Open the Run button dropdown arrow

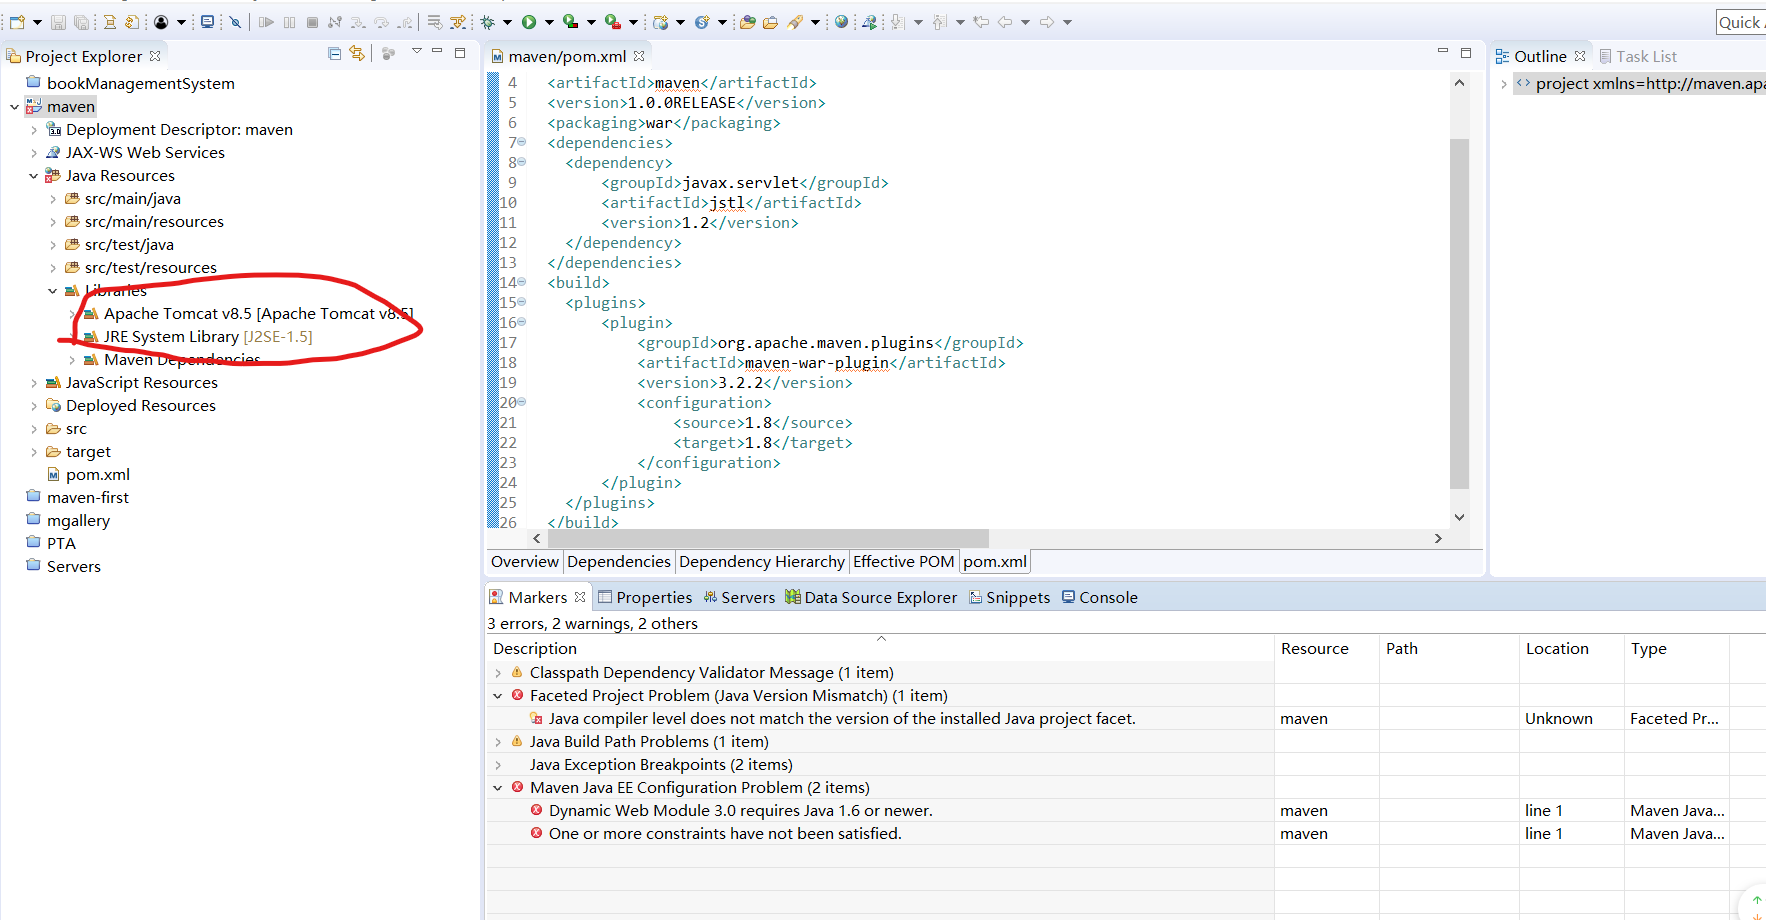point(549,22)
